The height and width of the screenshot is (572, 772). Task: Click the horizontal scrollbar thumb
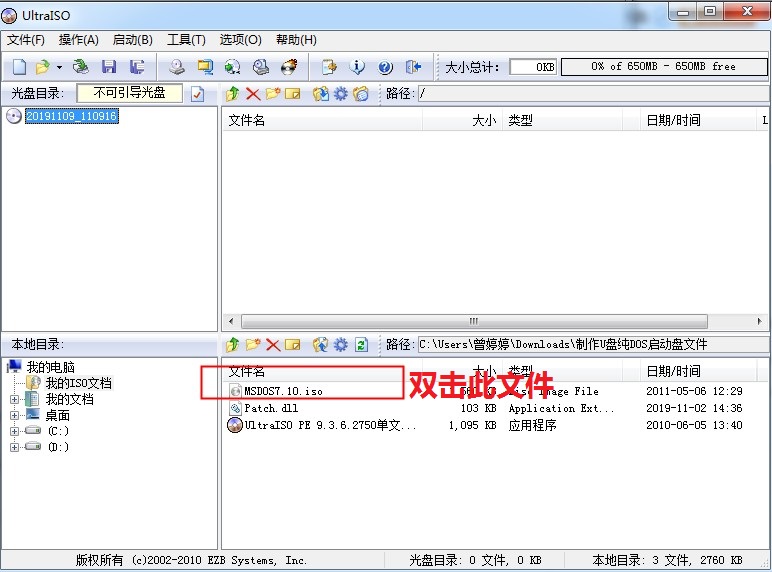[474, 321]
